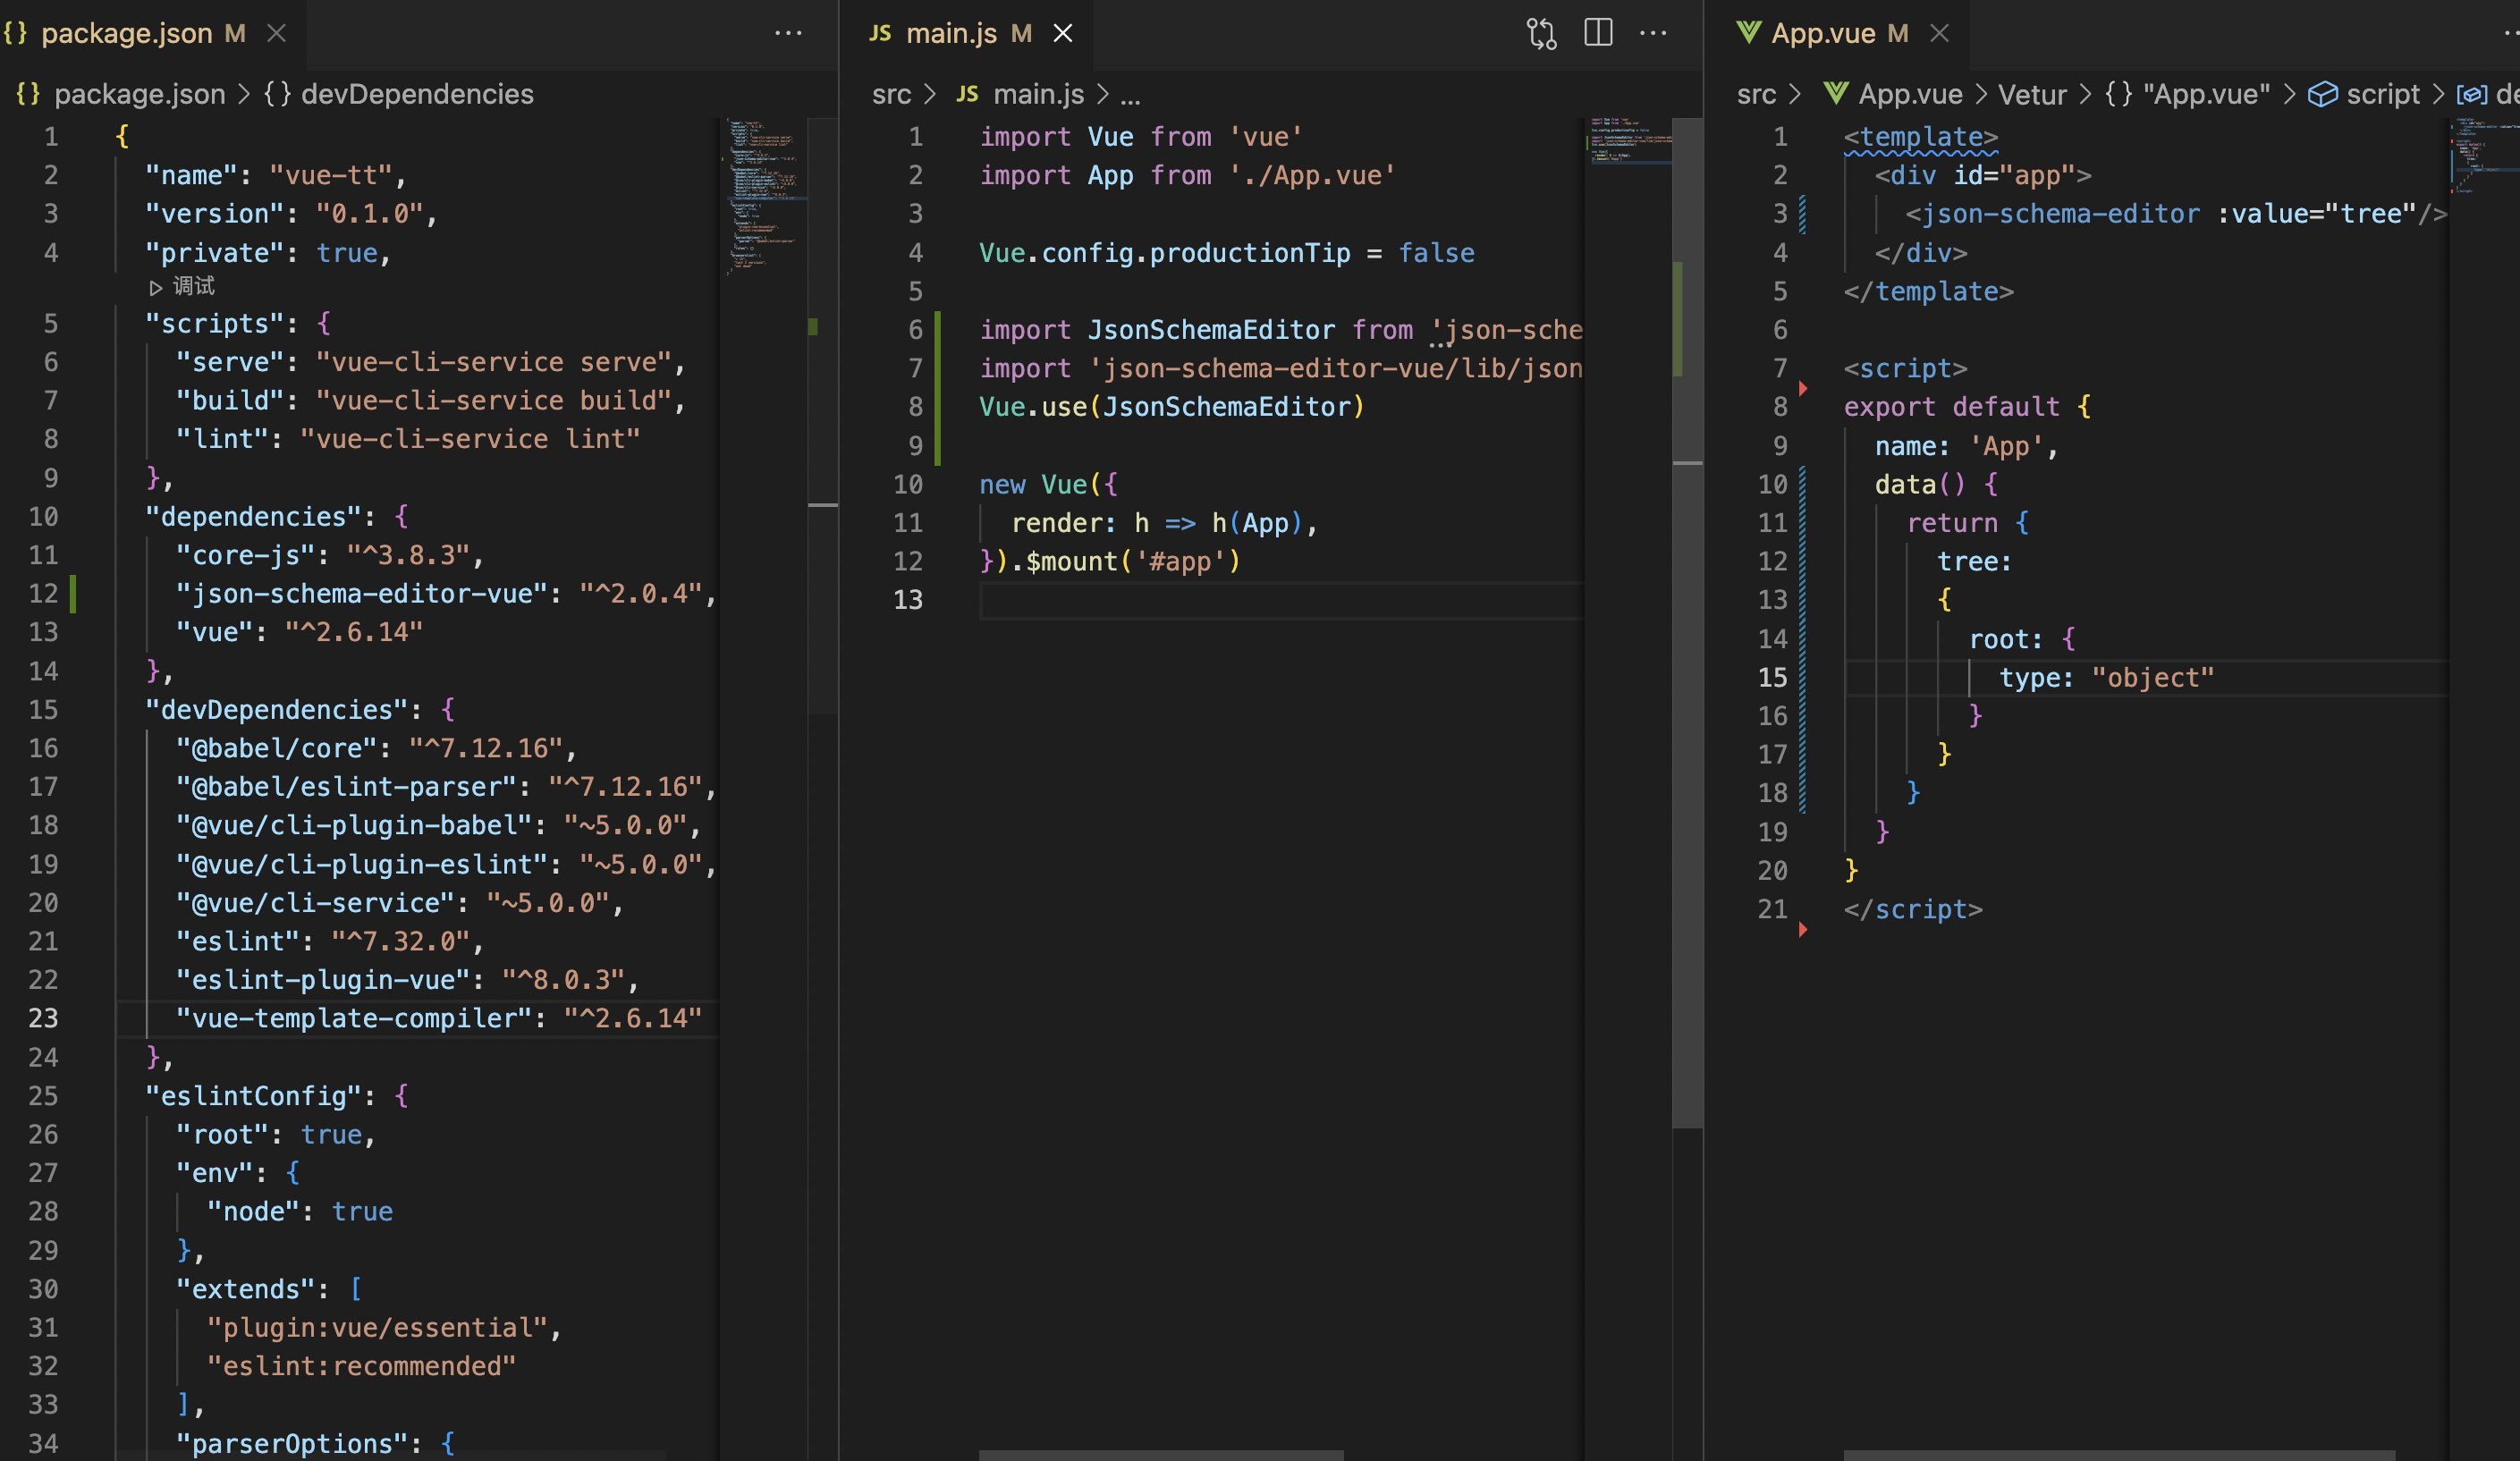Open changes icon in main.js toolbar
Viewport: 2520px width, 1461px height.
coord(1541,34)
